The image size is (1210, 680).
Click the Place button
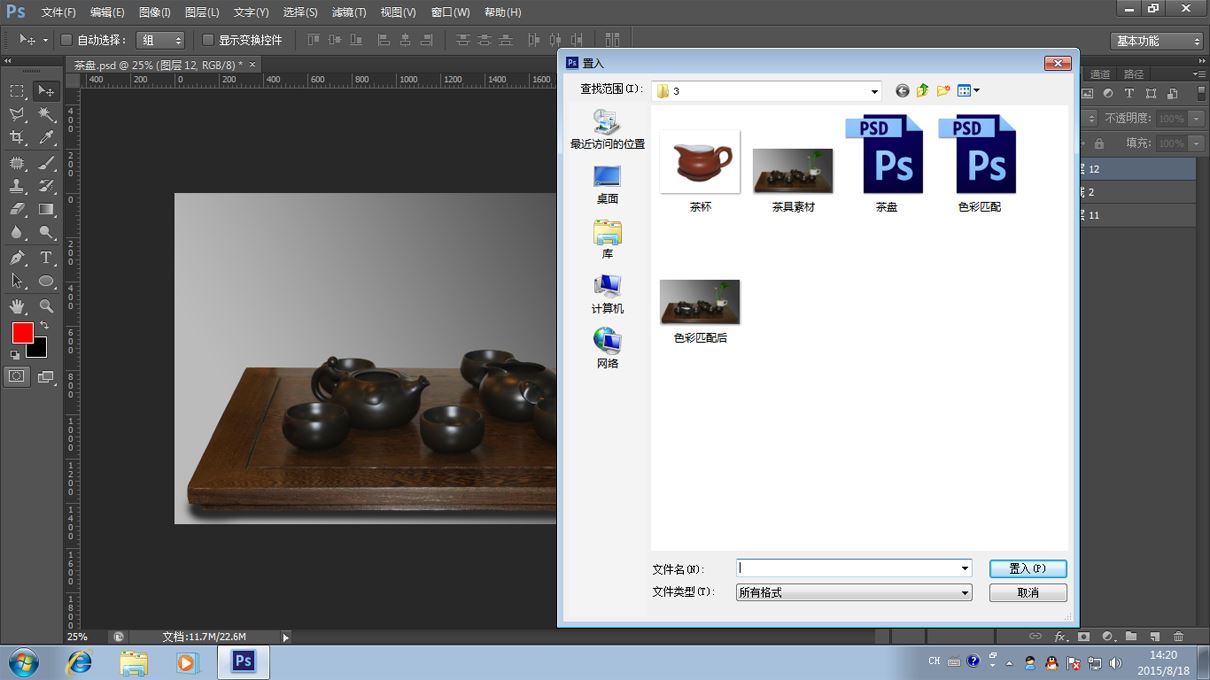[x=1028, y=568]
